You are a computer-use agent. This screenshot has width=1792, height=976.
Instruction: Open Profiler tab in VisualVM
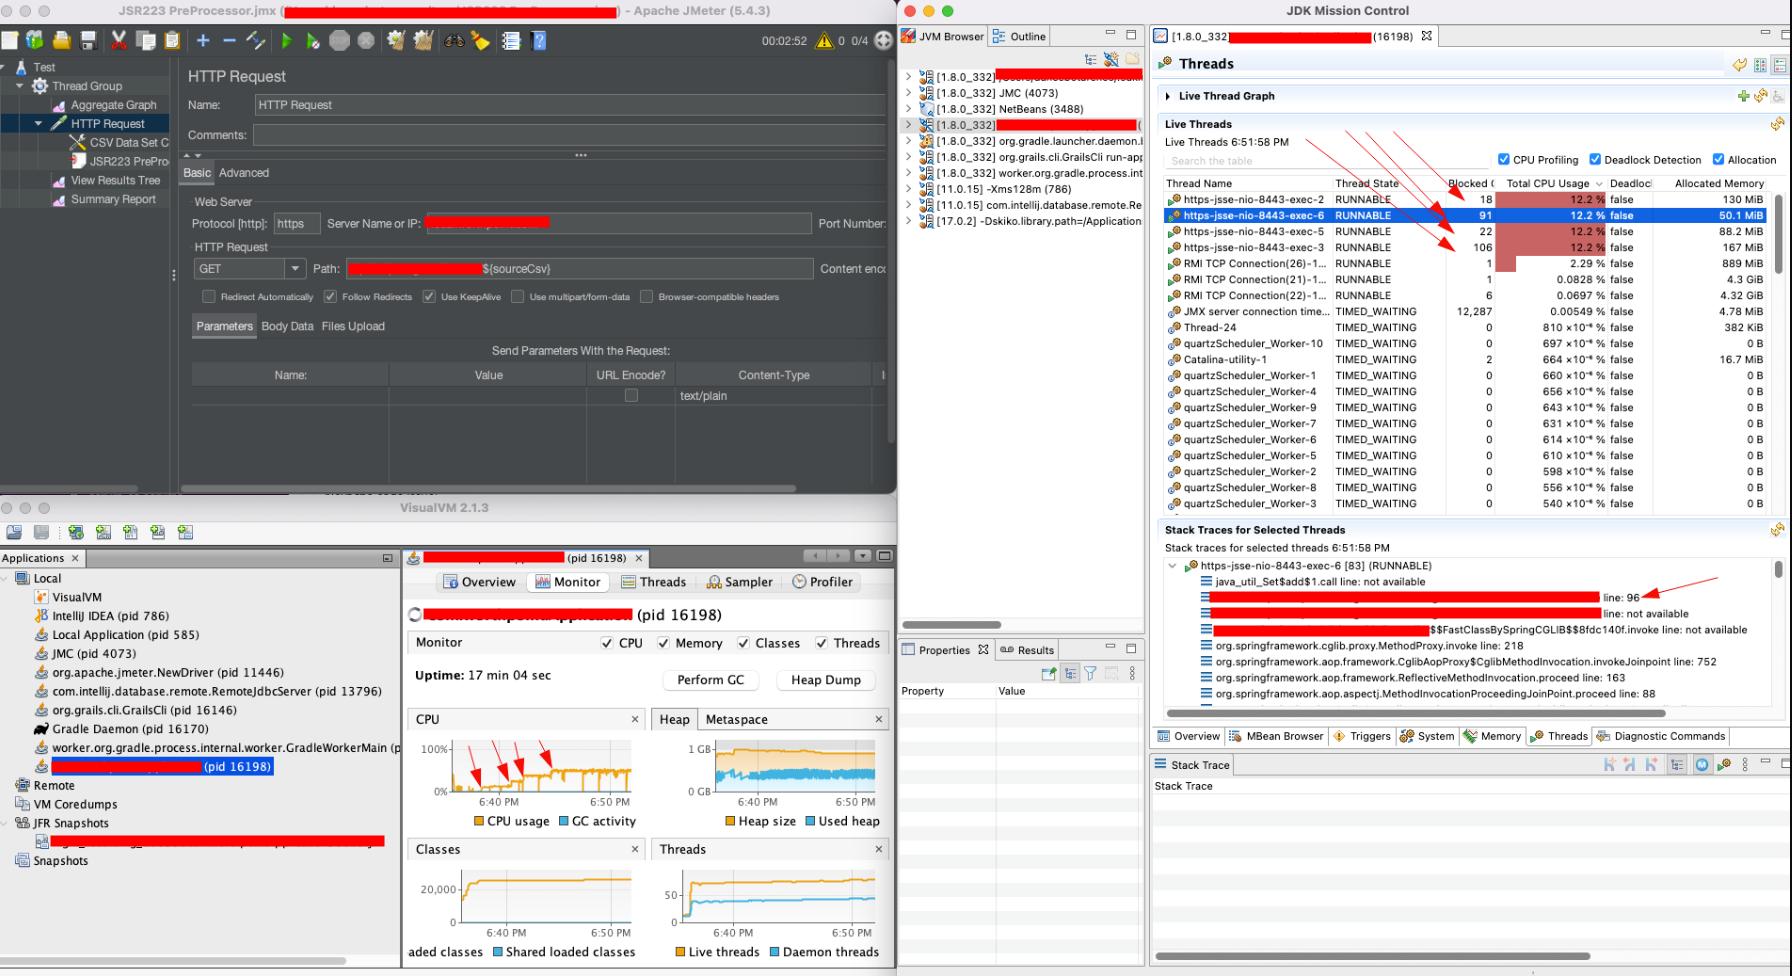(x=822, y=582)
